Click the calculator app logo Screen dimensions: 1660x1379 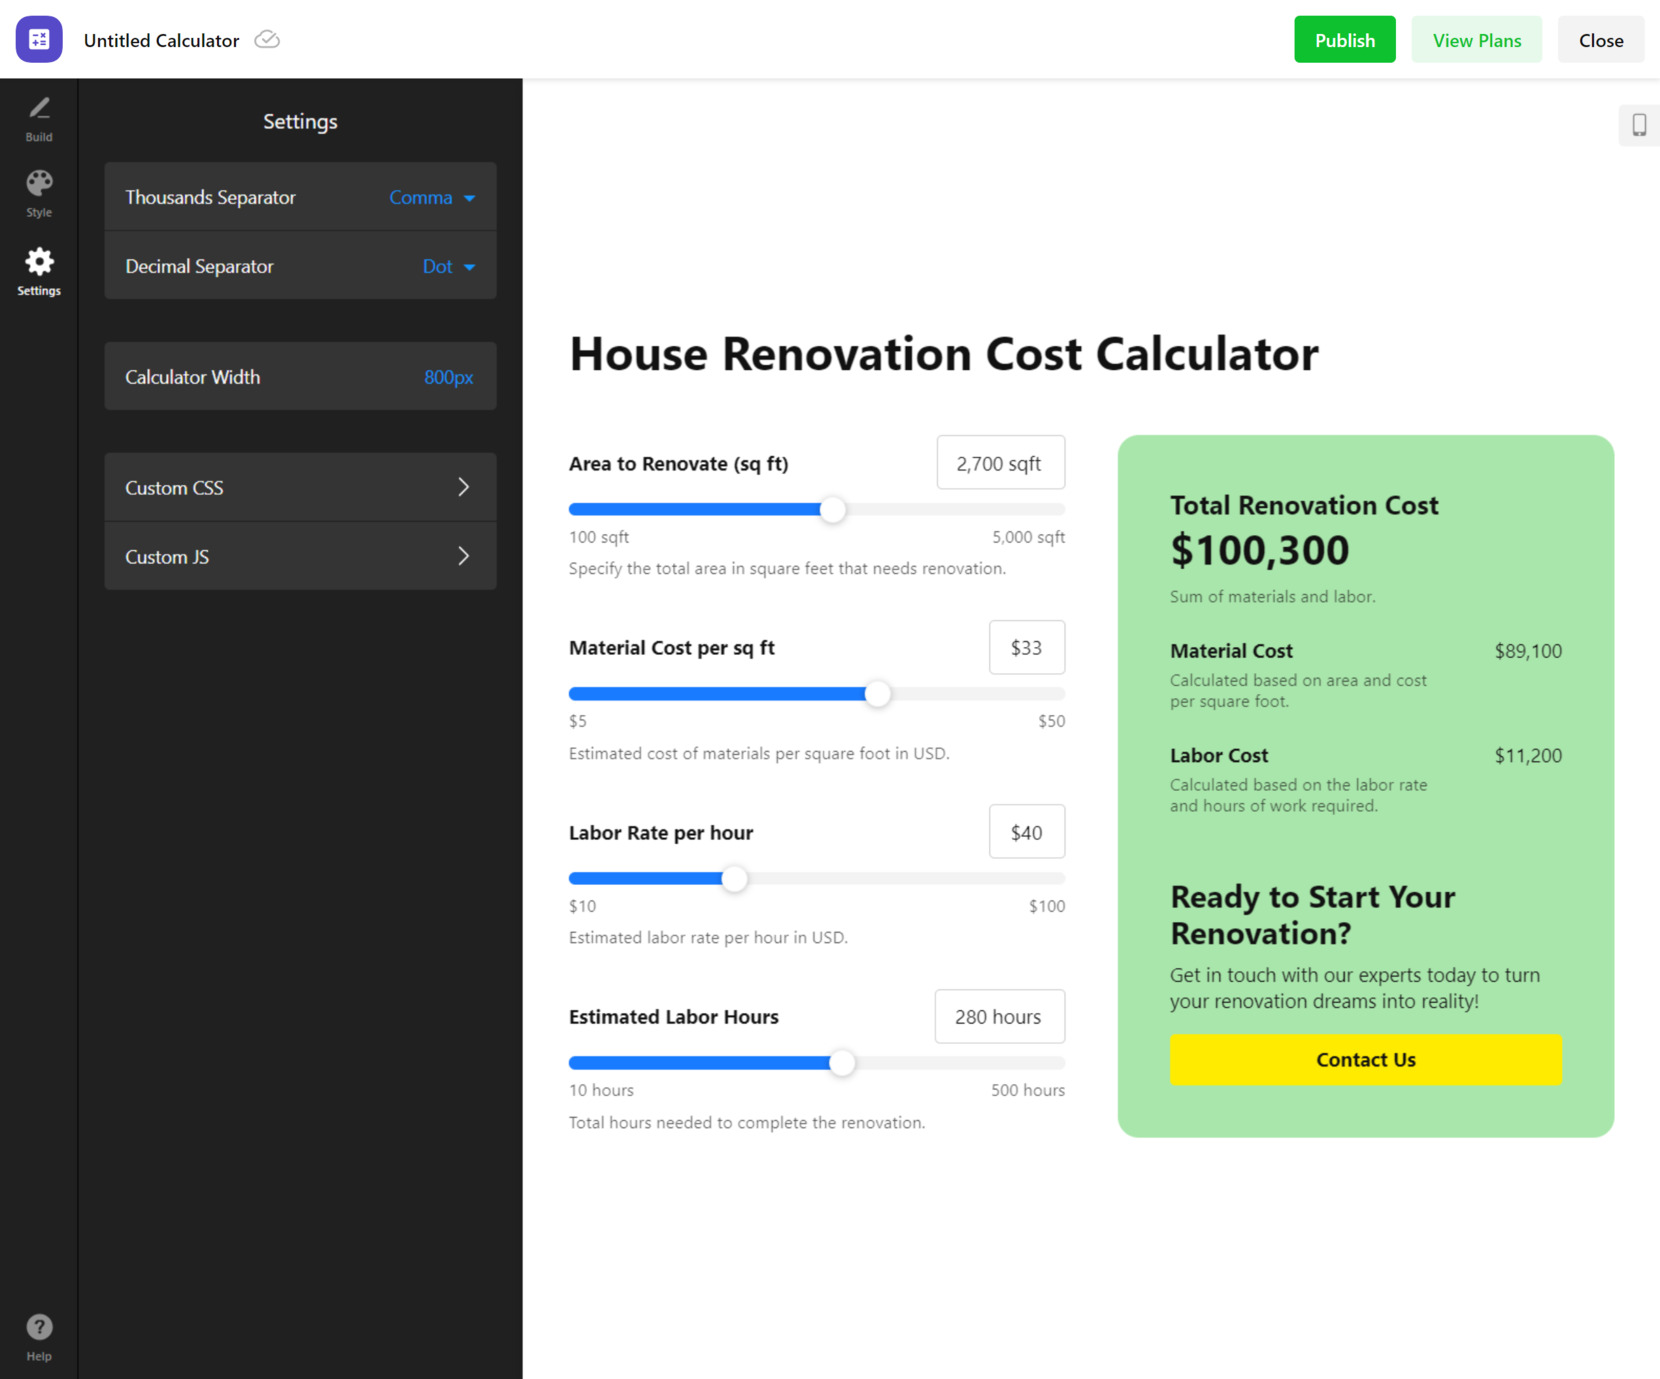[39, 40]
